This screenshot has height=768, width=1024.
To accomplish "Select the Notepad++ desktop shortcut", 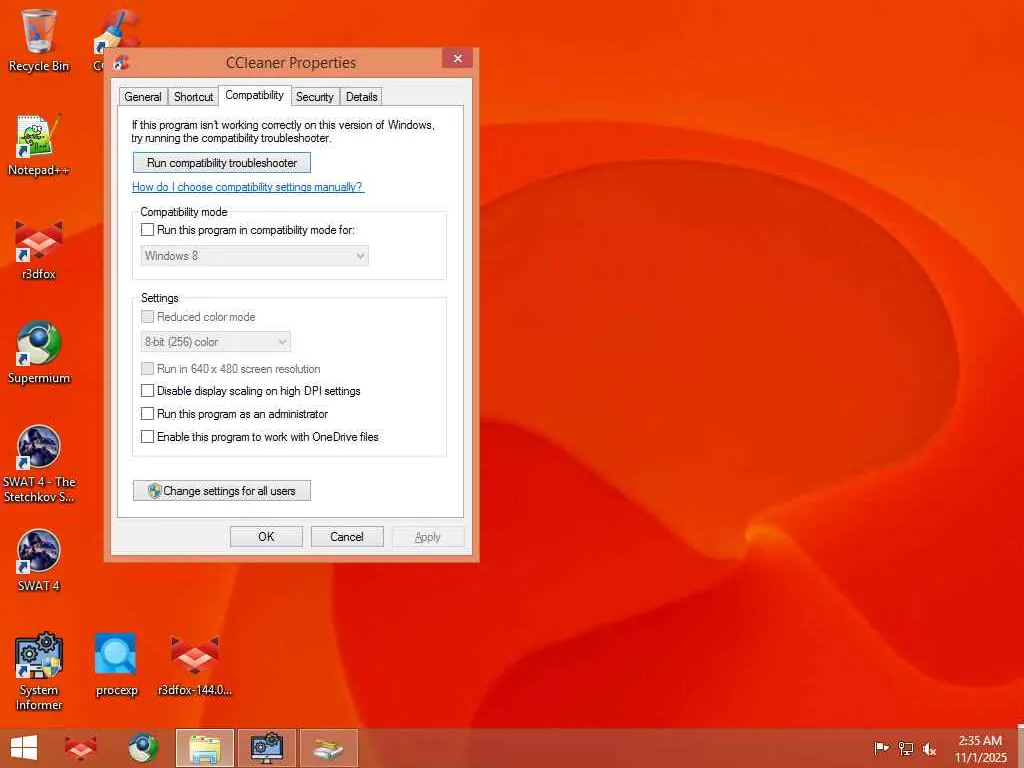I will pos(39,145).
